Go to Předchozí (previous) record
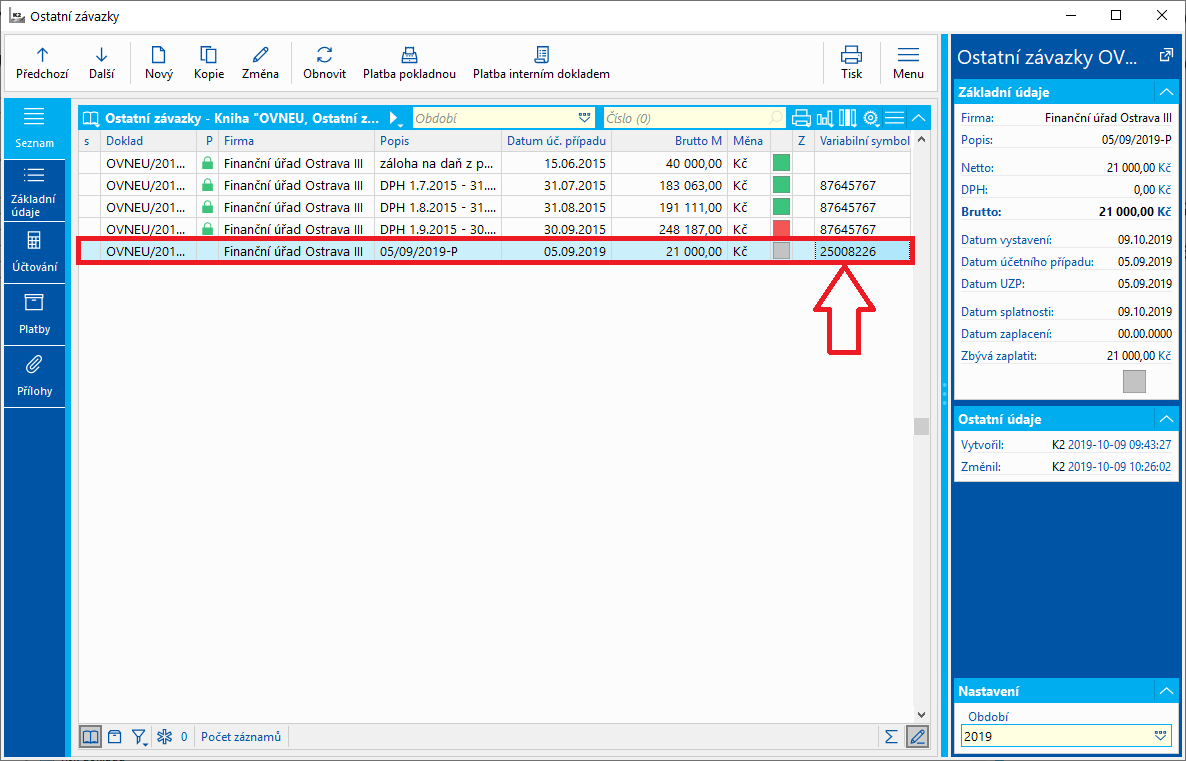This screenshot has width=1186, height=761. [42, 63]
